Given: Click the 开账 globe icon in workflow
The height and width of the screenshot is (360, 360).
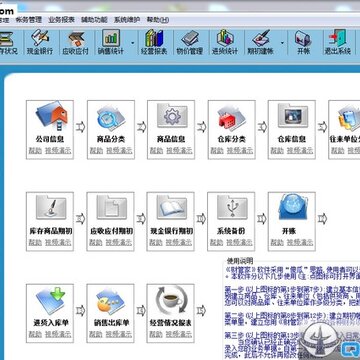Looking at the screenshot, I should click(x=292, y=207).
